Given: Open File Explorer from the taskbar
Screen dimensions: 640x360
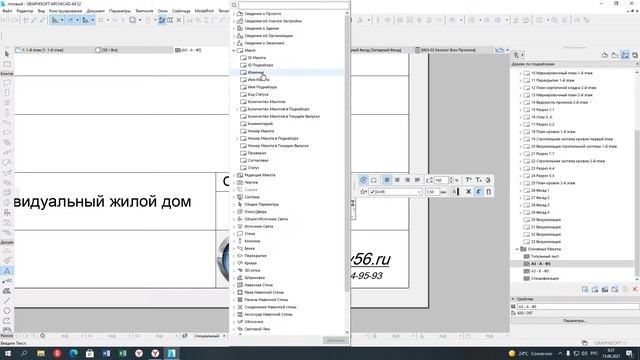Looking at the screenshot, I should [x=41, y=353].
